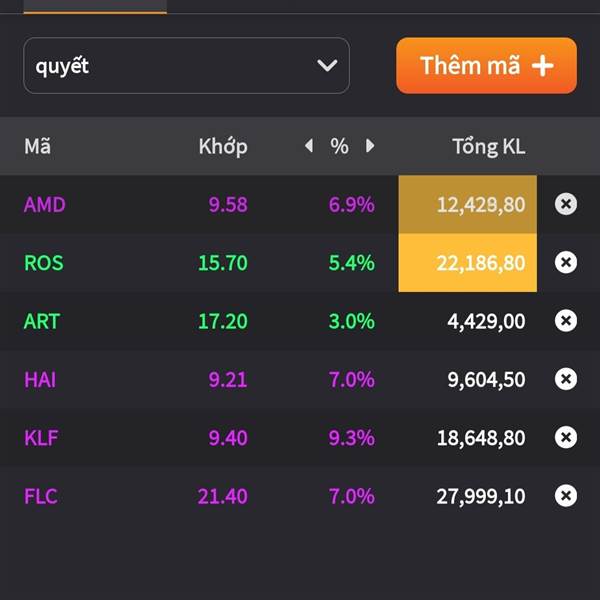The width and height of the screenshot is (600, 600).
Task: Sort by the Tổng KL column header
Action: coord(489,146)
